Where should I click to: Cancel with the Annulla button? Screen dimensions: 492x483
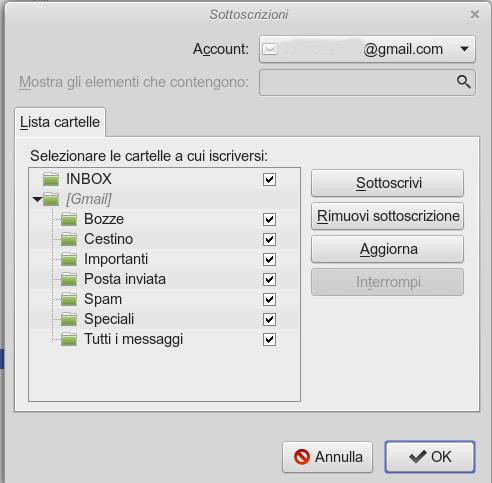[327, 457]
